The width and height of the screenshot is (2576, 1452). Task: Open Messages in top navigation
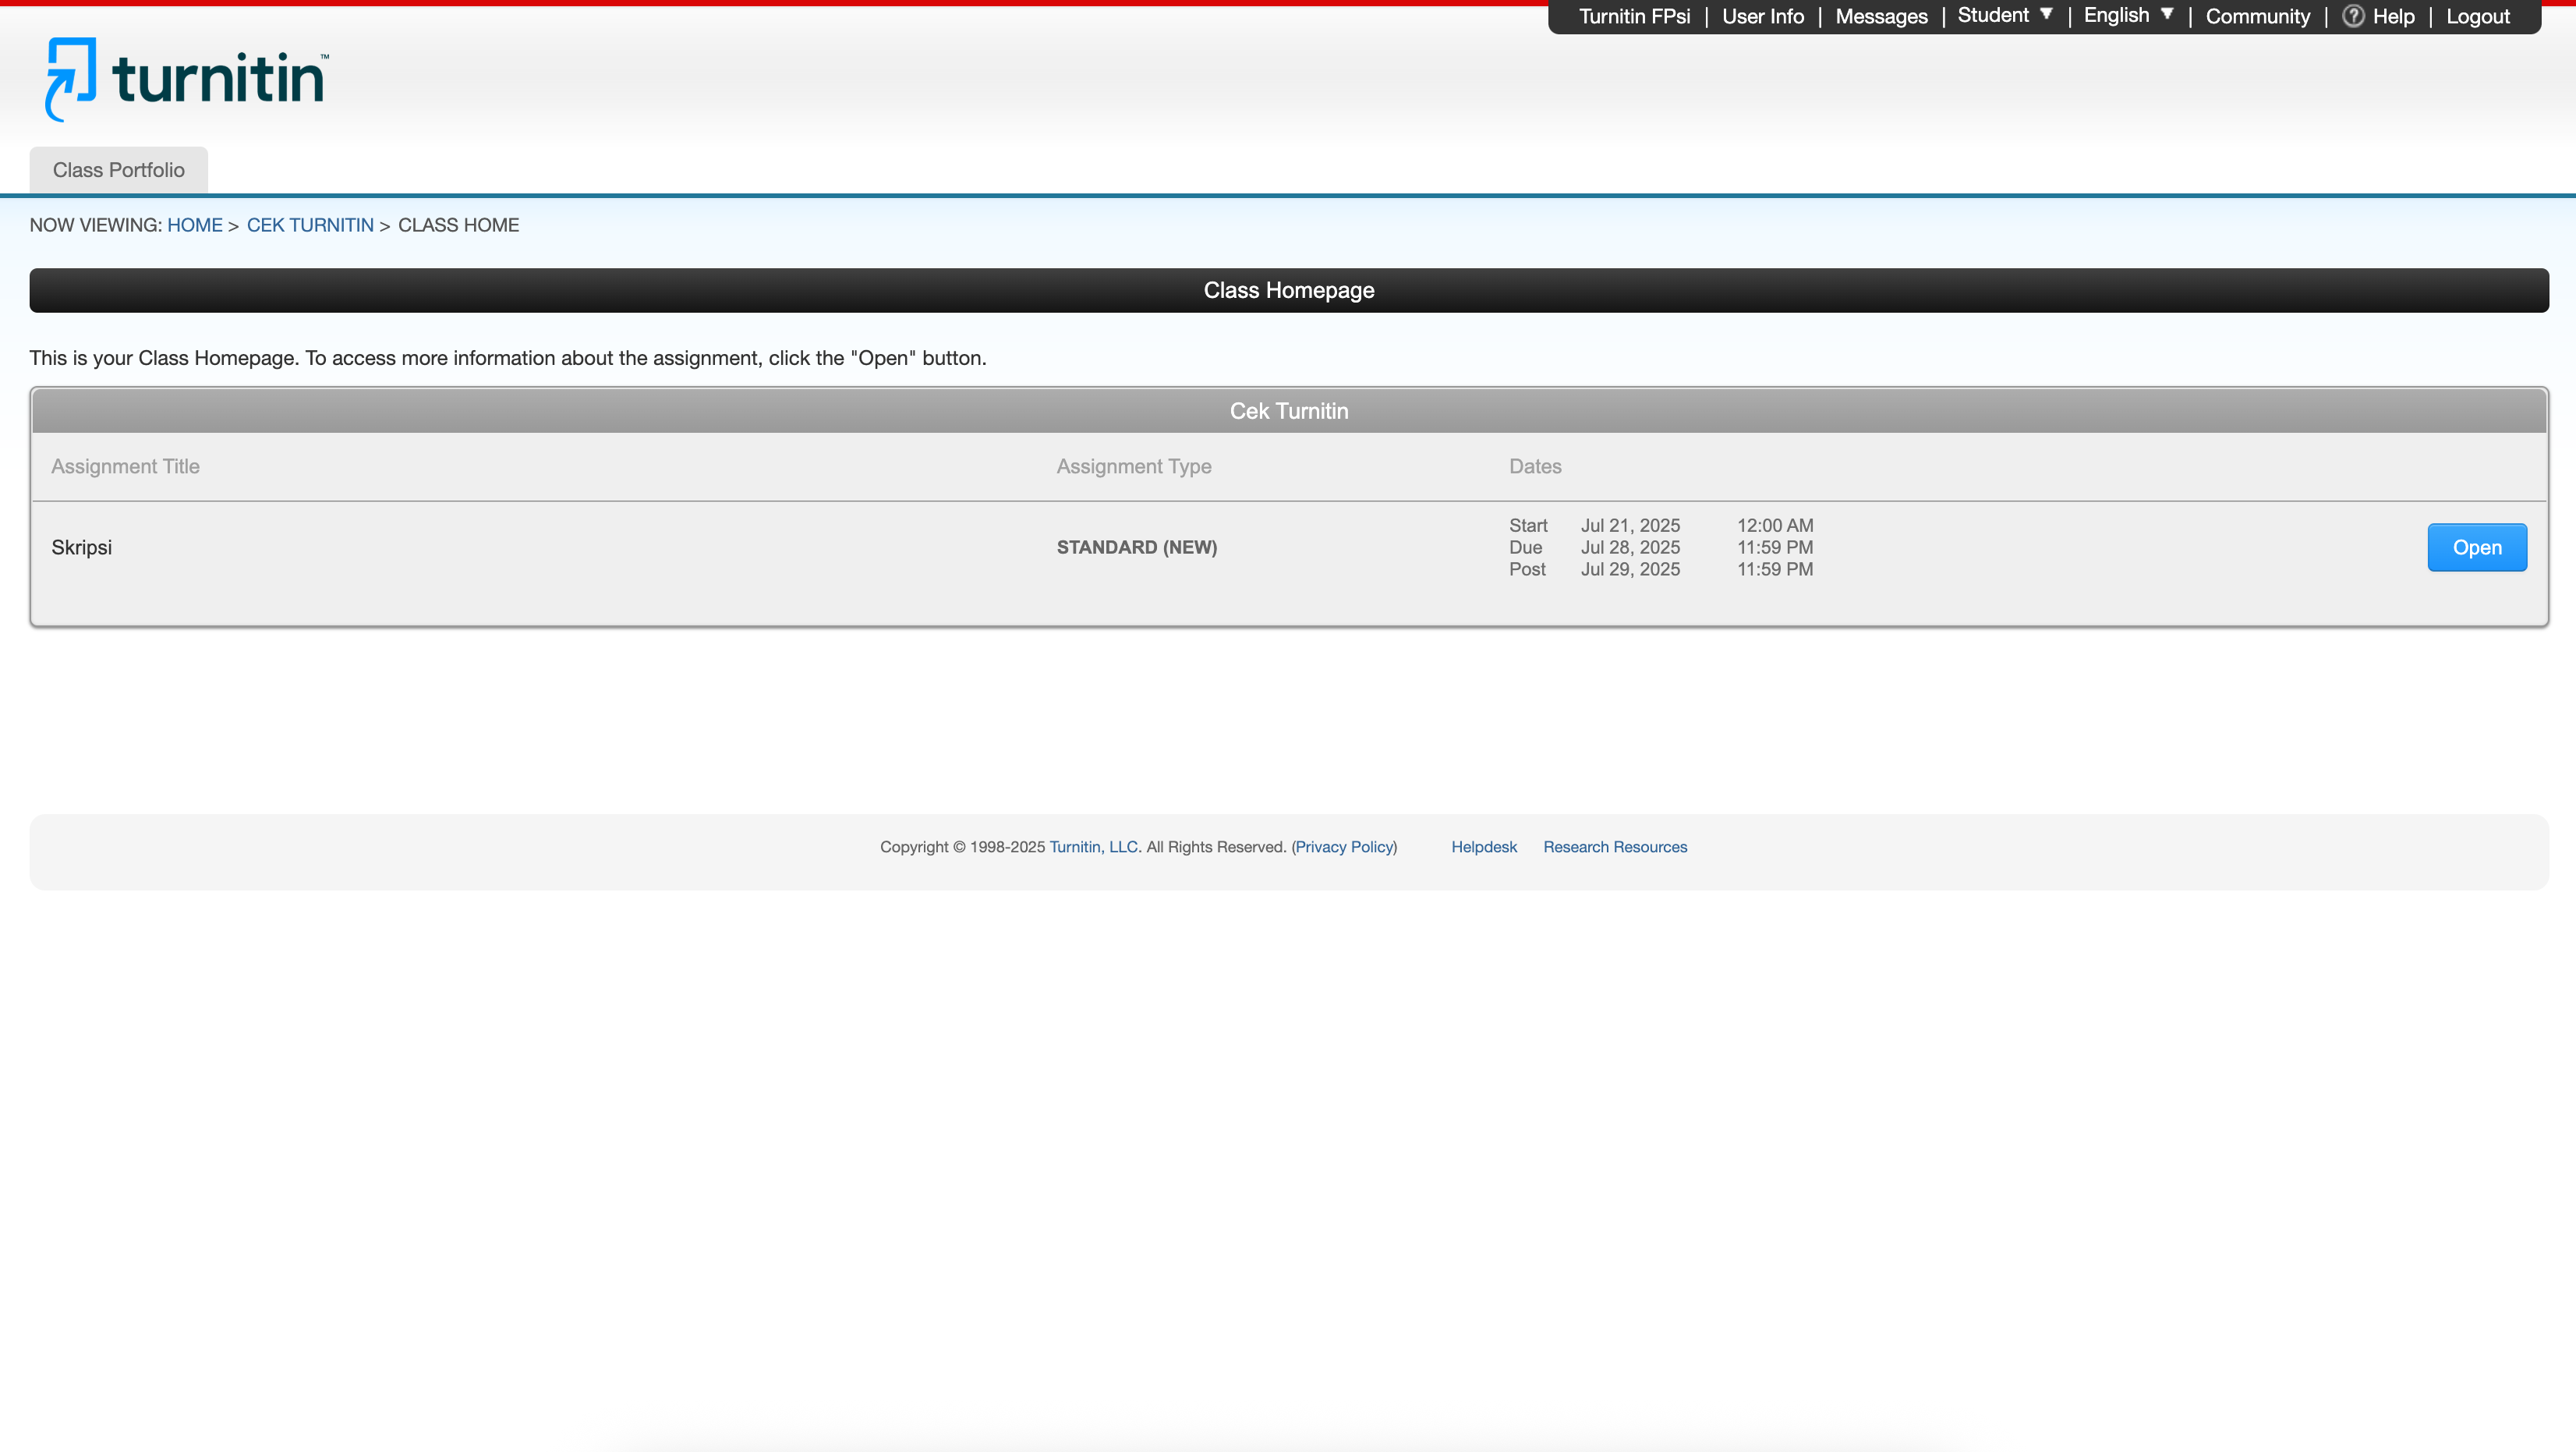click(x=1881, y=16)
